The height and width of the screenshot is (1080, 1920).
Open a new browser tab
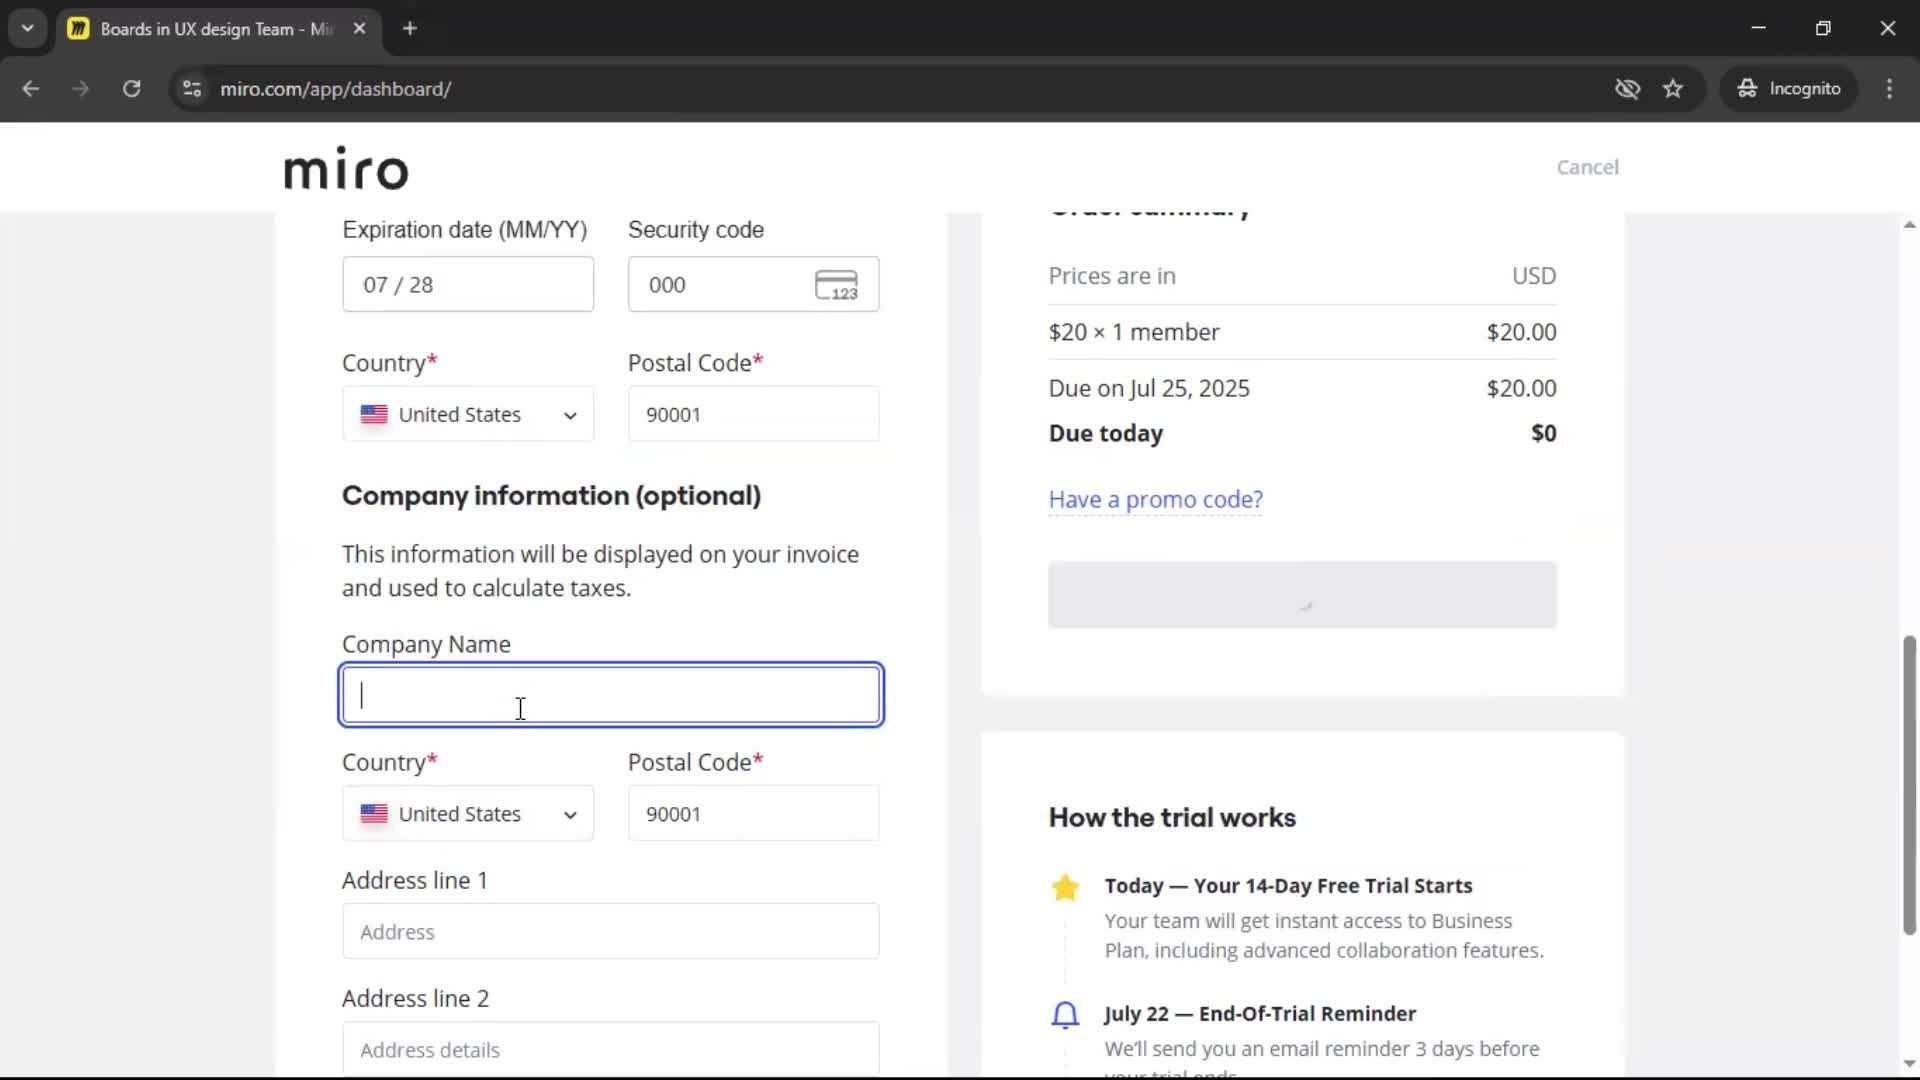pos(410,28)
